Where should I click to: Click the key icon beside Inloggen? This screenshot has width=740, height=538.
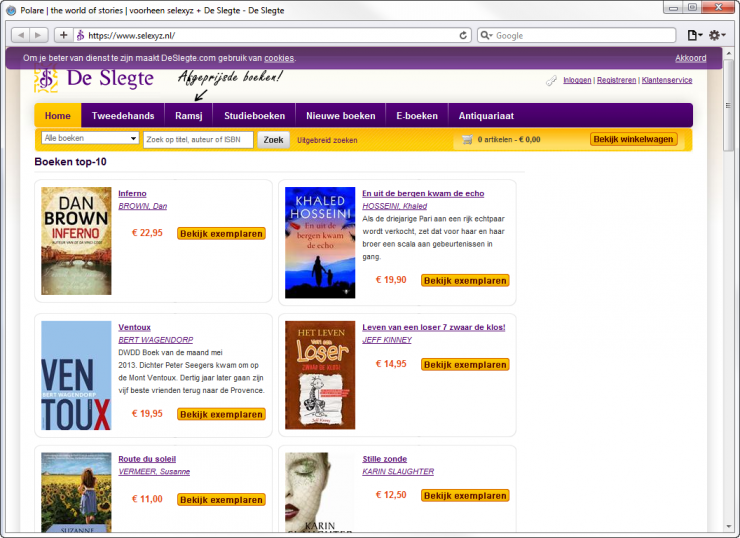click(551, 81)
